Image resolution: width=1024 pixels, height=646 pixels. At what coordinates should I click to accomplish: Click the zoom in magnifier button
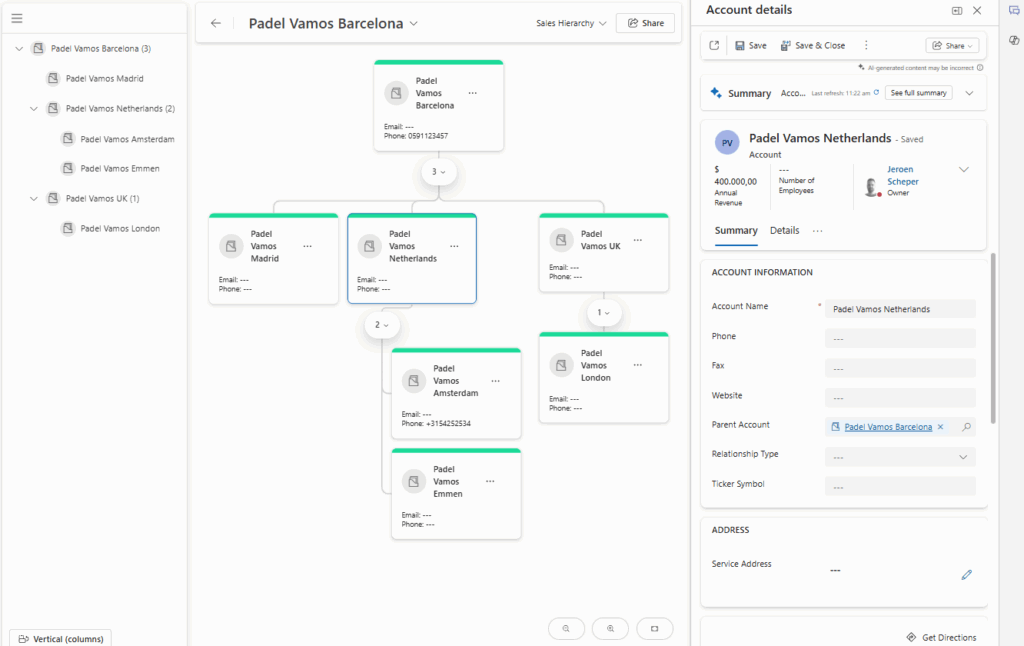pyautogui.click(x=610, y=628)
